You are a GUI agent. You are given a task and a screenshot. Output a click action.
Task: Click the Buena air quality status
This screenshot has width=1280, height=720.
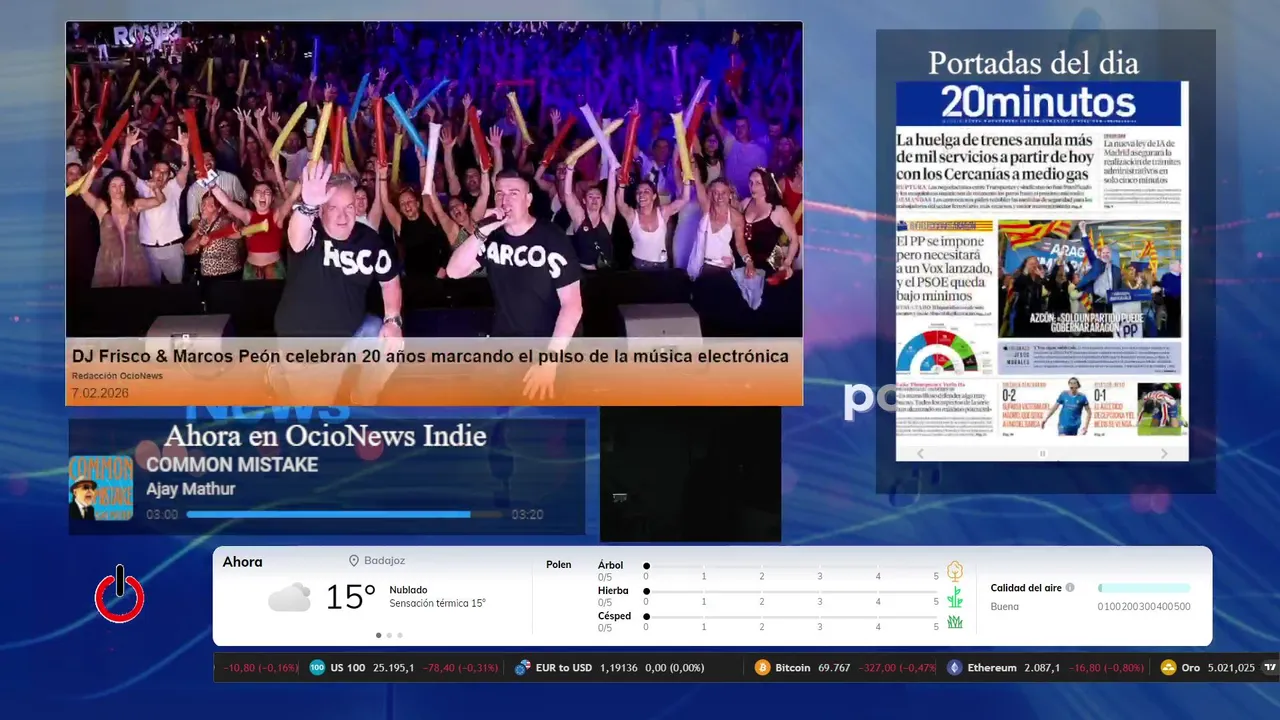[1005, 606]
